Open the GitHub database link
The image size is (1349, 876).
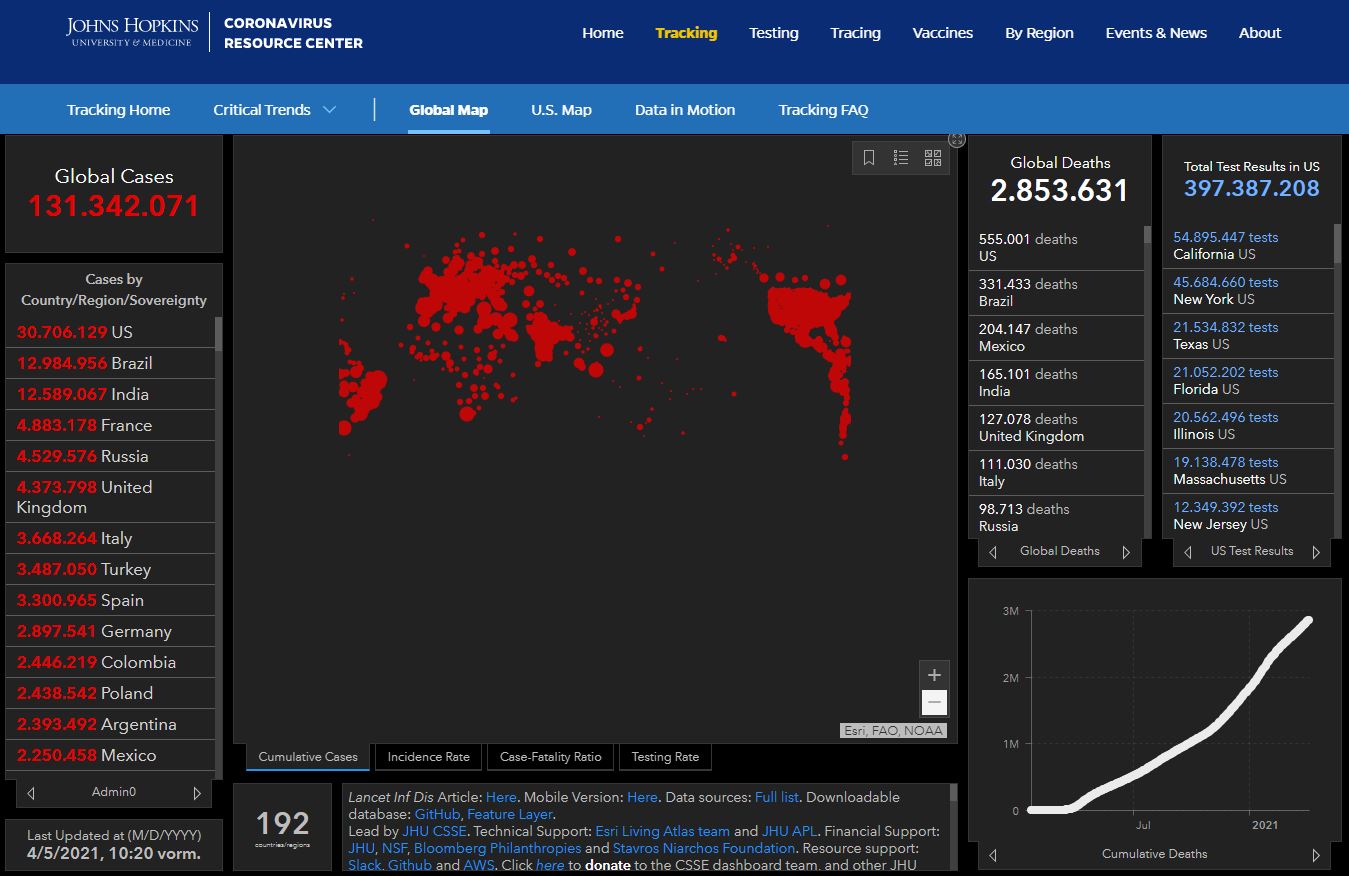tap(437, 814)
